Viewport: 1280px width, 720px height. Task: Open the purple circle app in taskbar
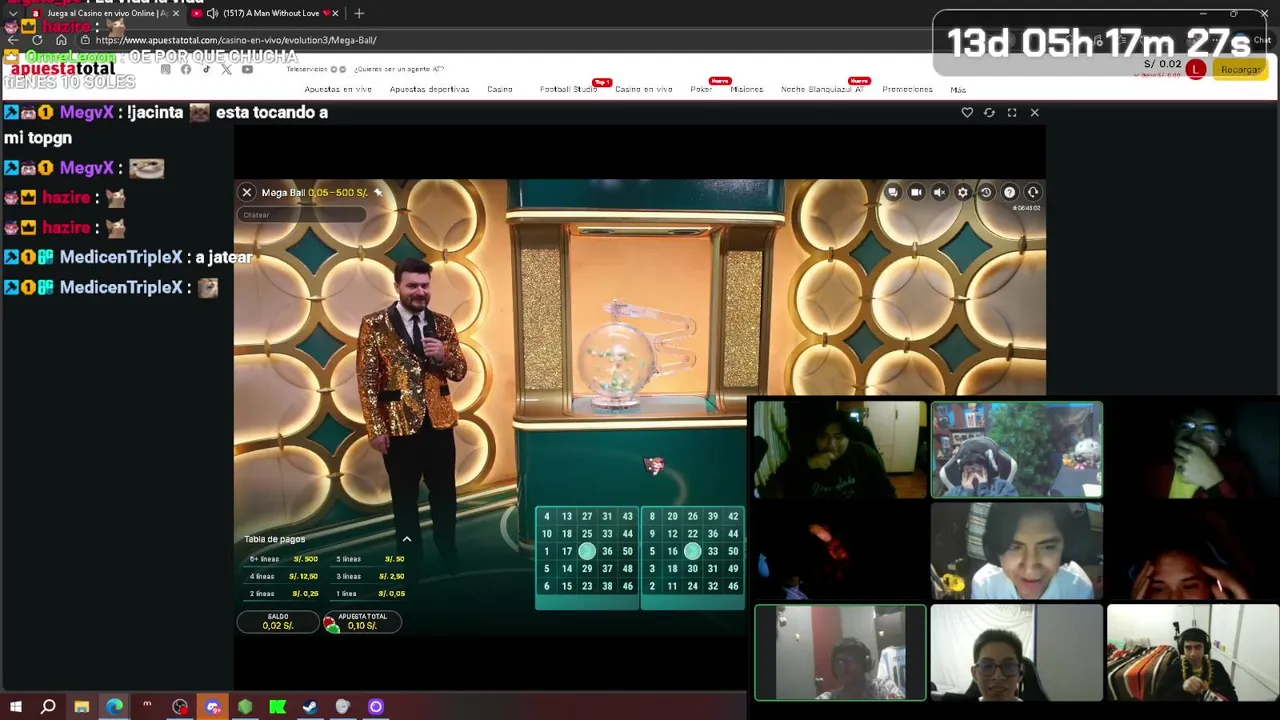coord(376,707)
